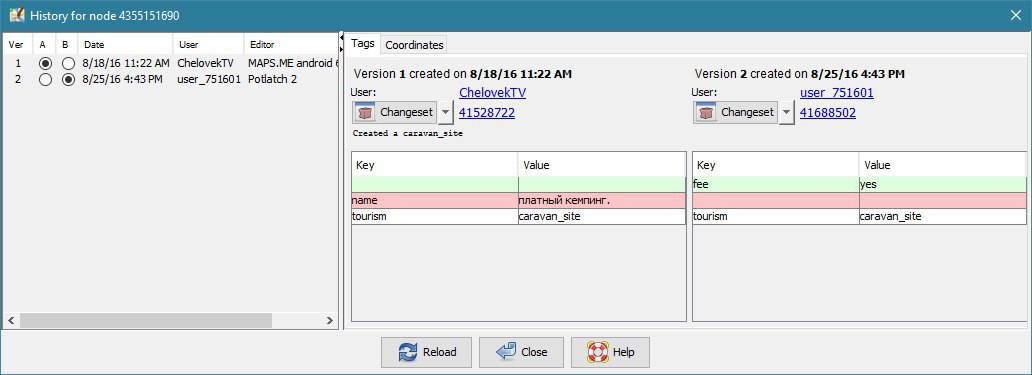
Task: Click the Value header in version 1 table
Action: pyautogui.click(x=602, y=165)
